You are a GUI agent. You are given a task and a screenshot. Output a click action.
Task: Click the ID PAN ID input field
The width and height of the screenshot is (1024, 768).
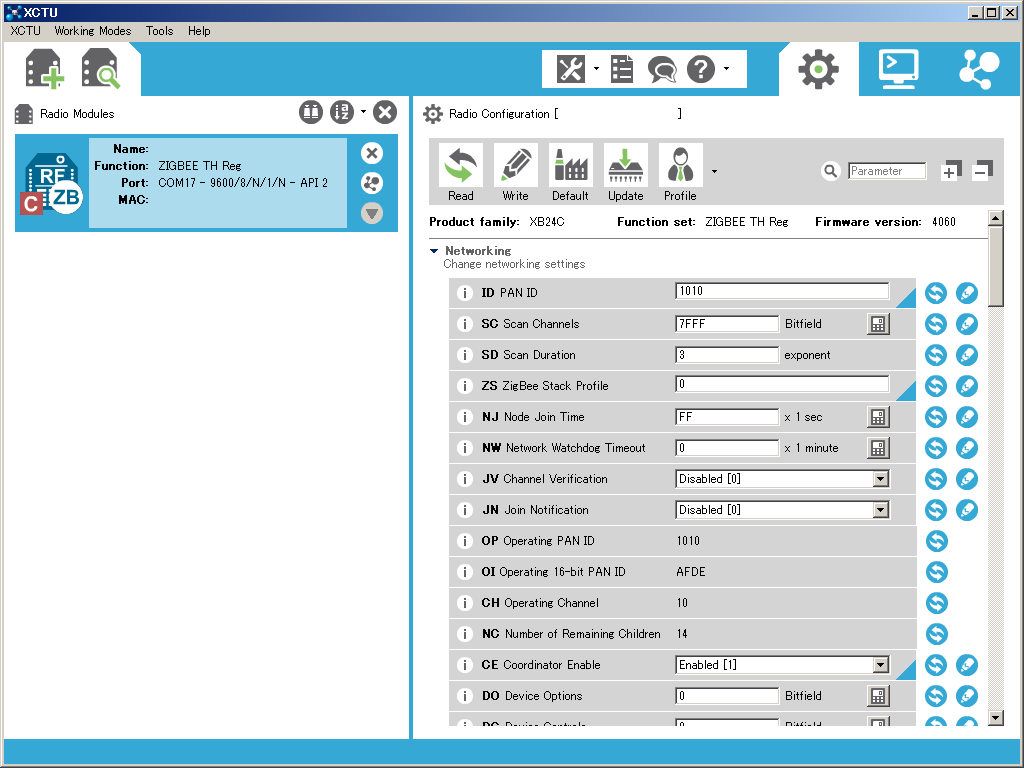point(782,291)
